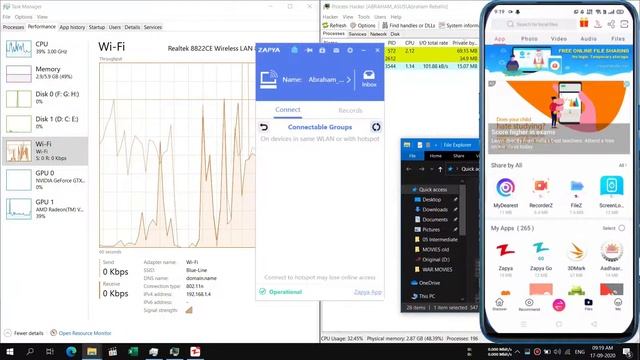
Task: Click the Zapya pin-window icon in title bar
Action: pyautogui.click(x=309, y=50)
